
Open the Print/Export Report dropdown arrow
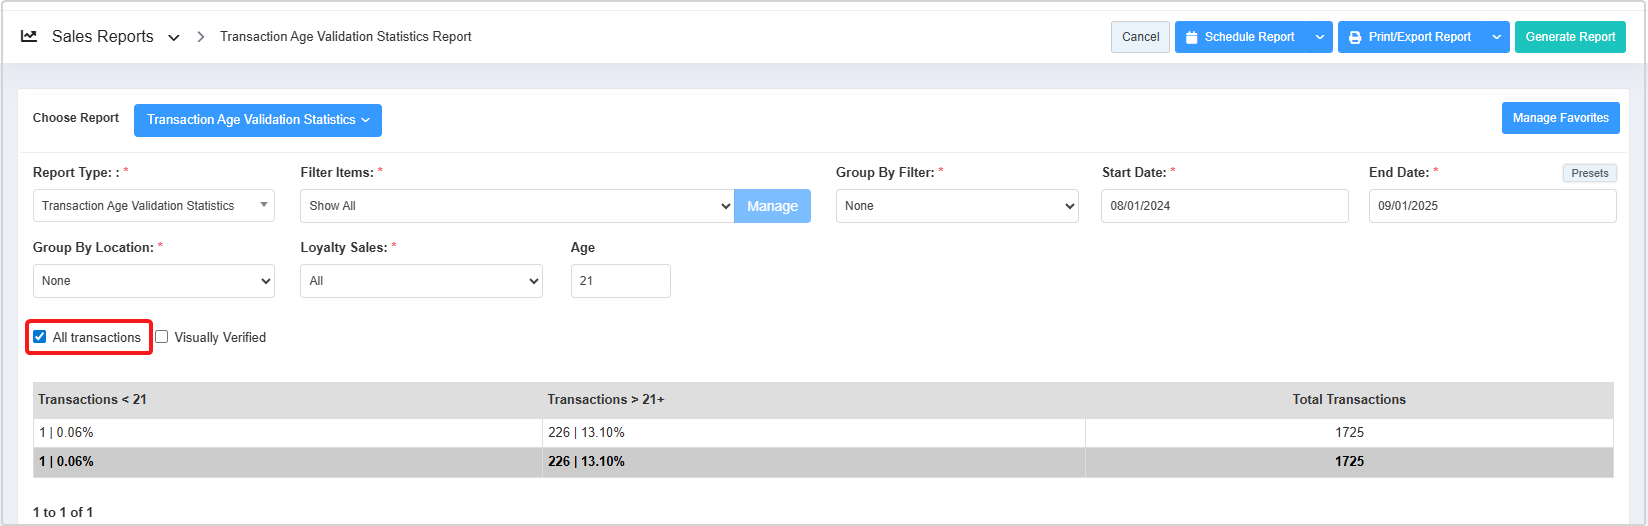(x=1497, y=38)
